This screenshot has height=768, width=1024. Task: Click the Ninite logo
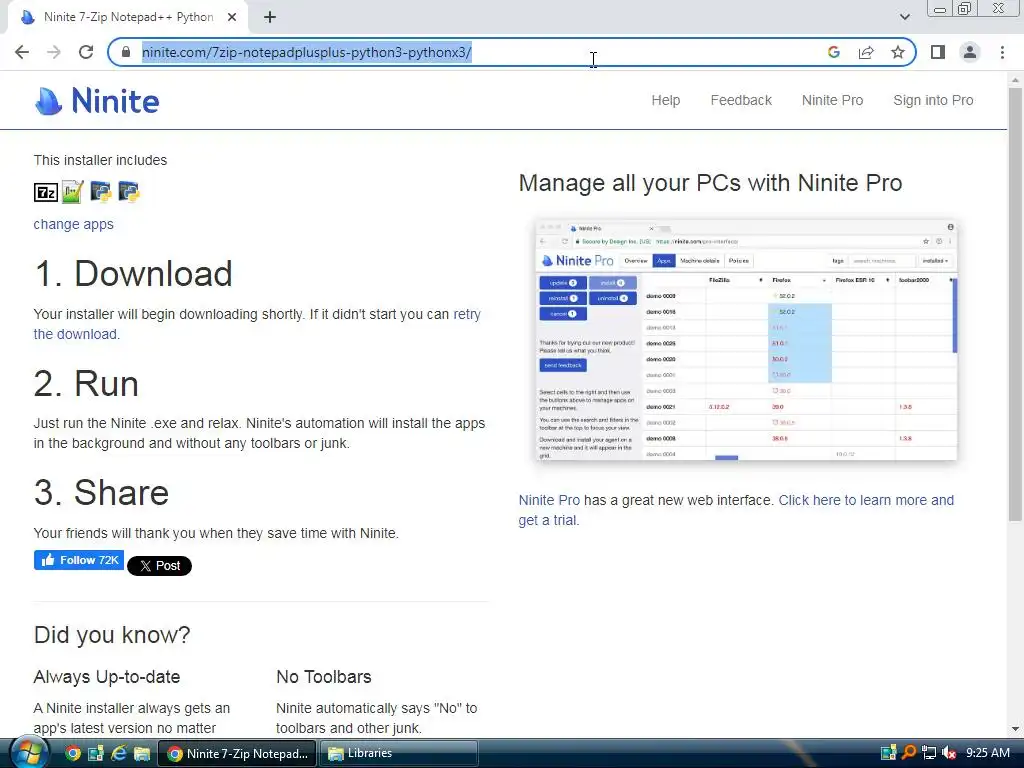(x=97, y=101)
